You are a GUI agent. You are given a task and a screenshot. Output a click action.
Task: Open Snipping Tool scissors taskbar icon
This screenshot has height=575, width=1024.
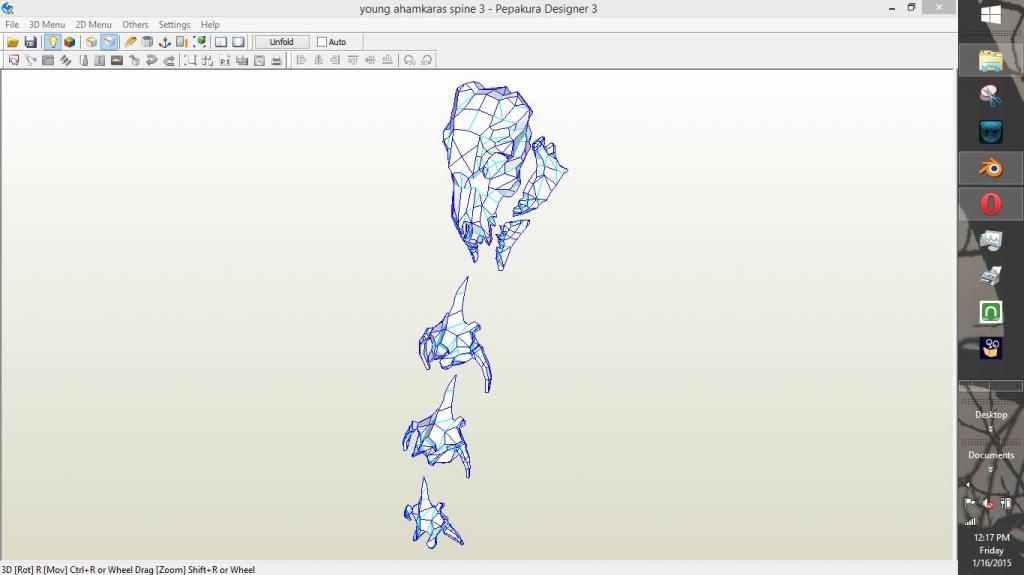click(991, 96)
